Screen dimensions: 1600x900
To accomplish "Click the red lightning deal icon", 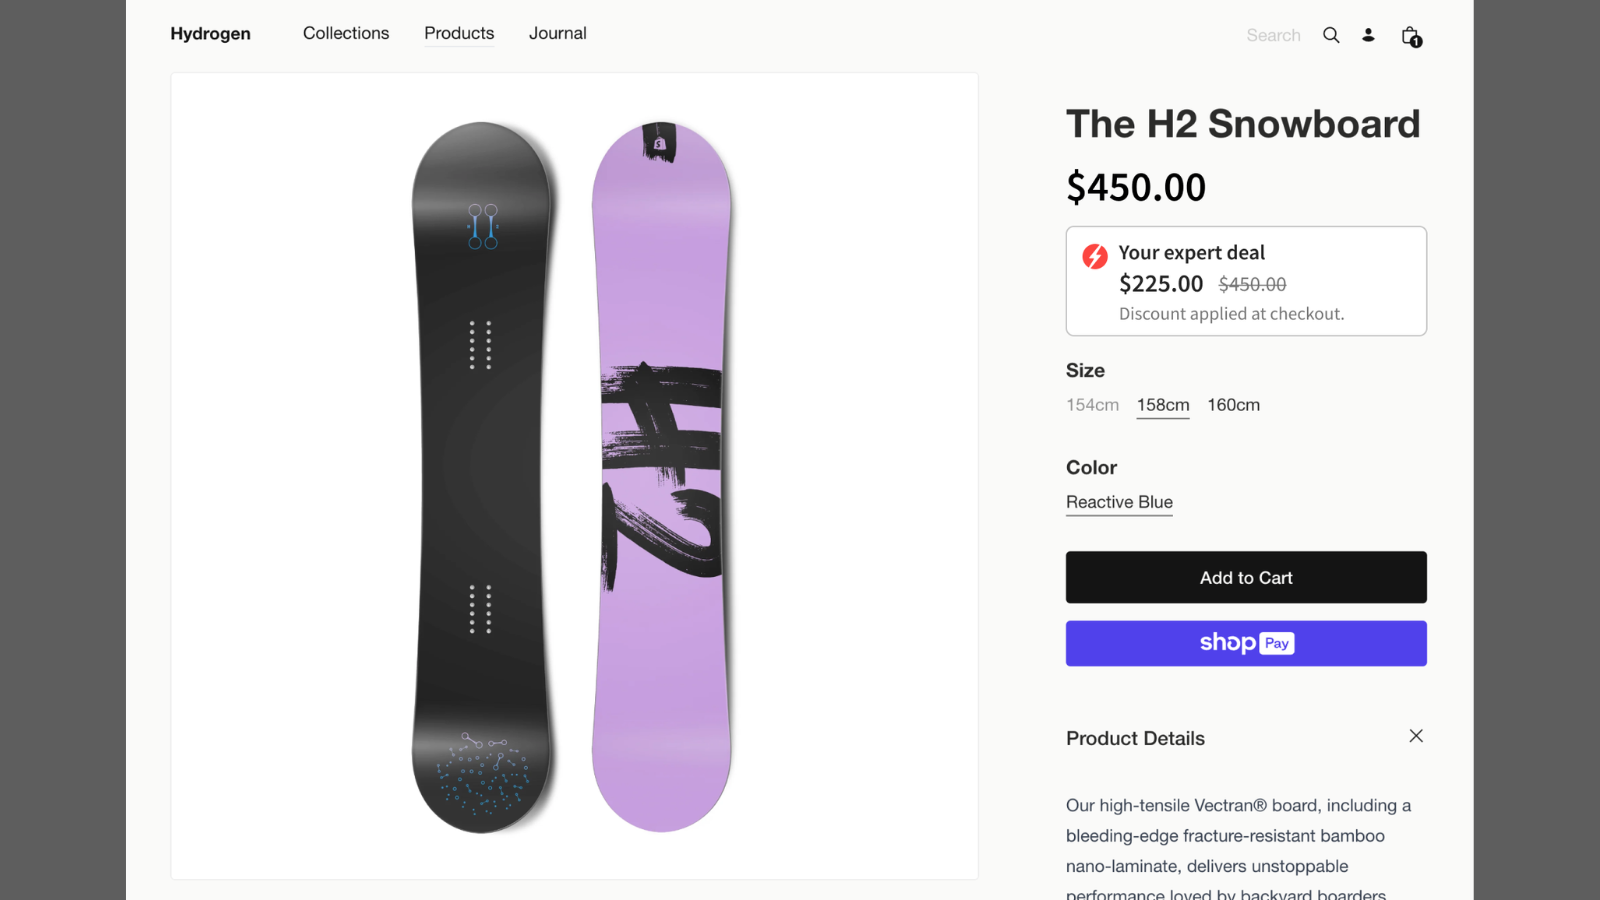I will 1094,256.
